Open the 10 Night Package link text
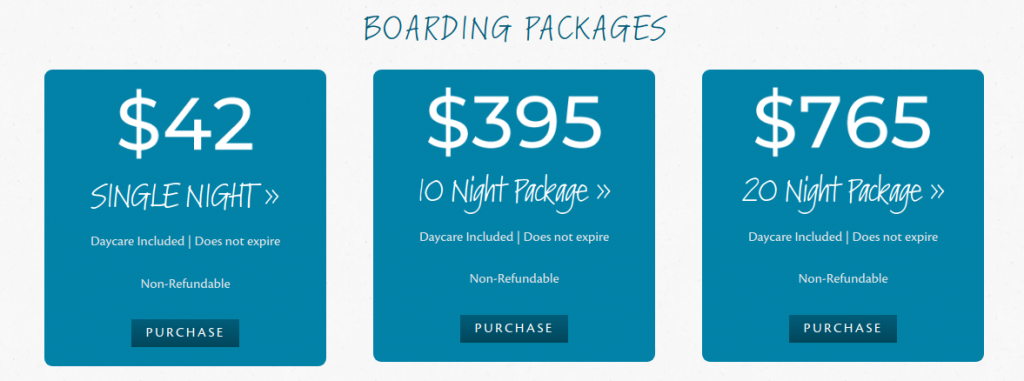 [x=504, y=192]
